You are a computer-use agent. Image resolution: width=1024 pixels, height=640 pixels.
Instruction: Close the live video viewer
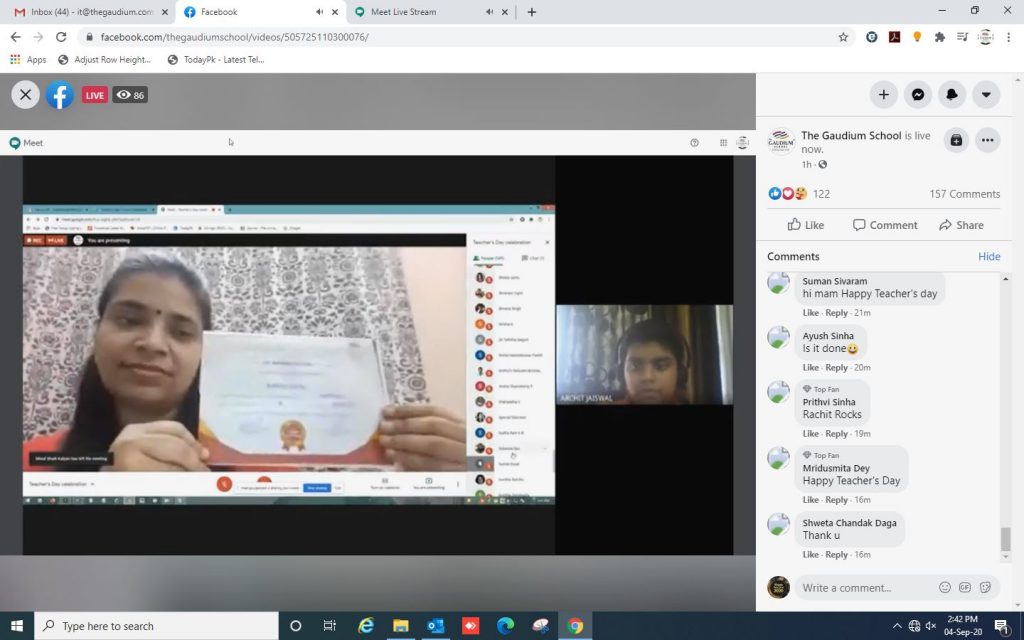coord(26,95)
